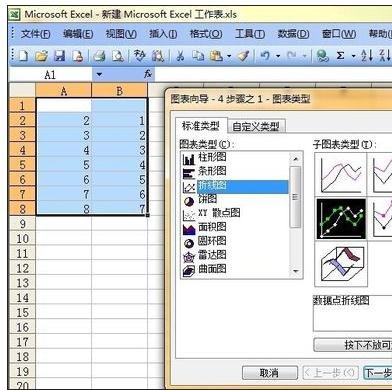Open the Name Box dropdown arrow
This screenshot has width=392, height=390.
(x=99, y=74)
